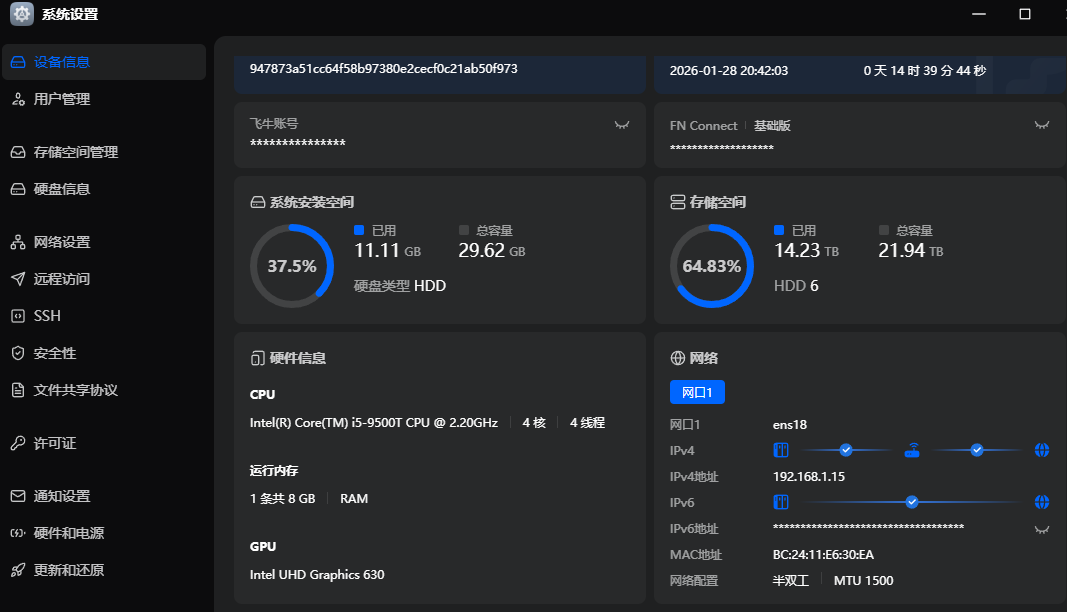Screen dimensions: 1067x612
Task: Click the IPv4 globe internet icon
Action: [x=1042, y=450]
